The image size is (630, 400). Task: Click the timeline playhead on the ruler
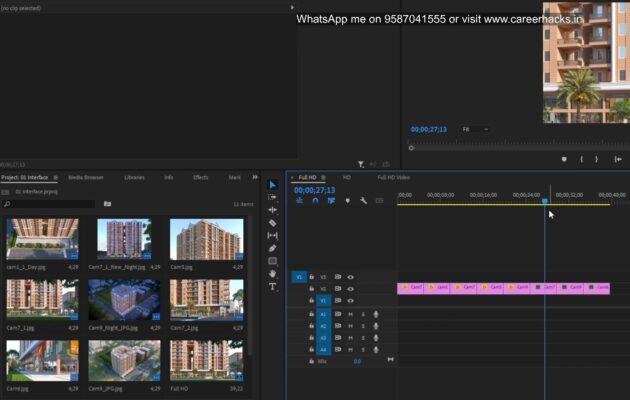545,201
